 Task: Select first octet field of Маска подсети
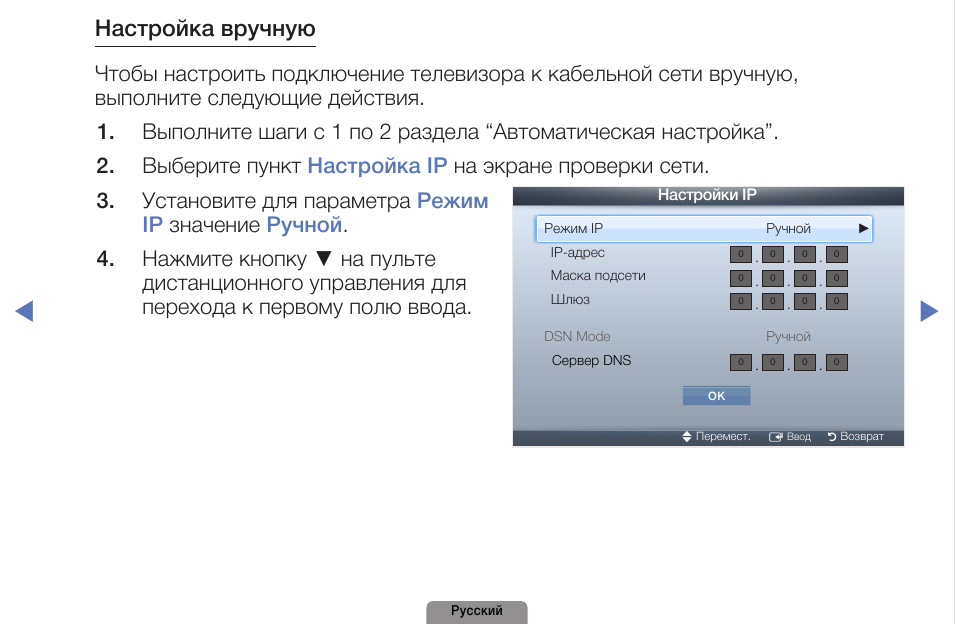tap(740, 278)
